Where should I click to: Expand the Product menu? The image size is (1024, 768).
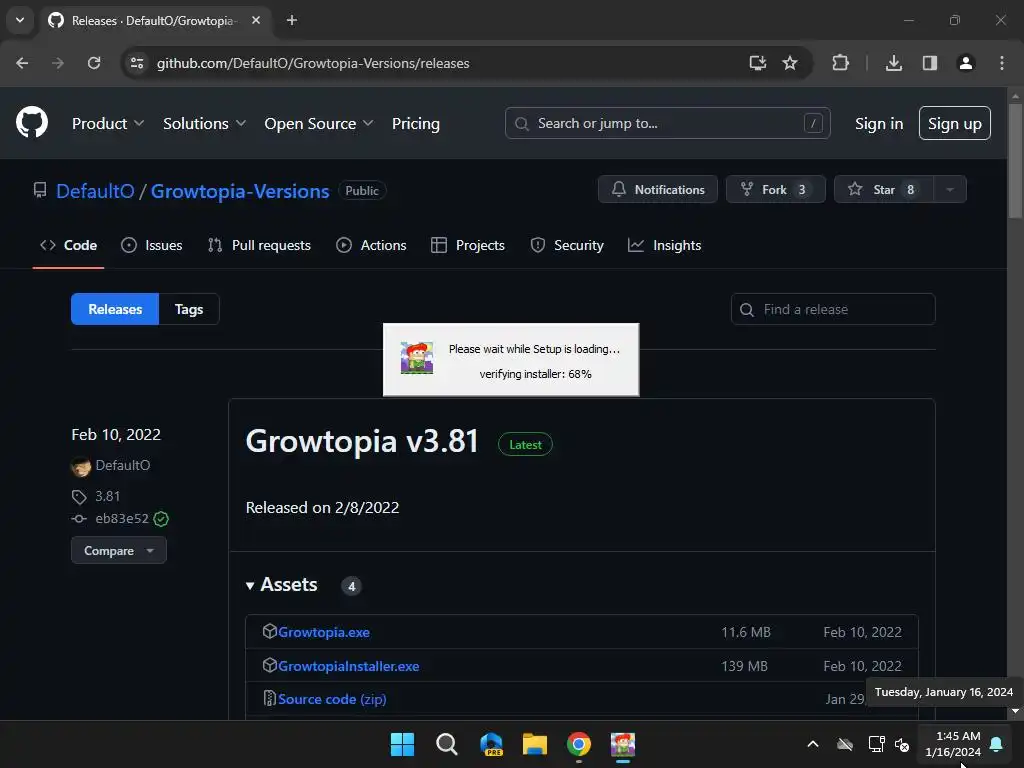click(108, 123)
